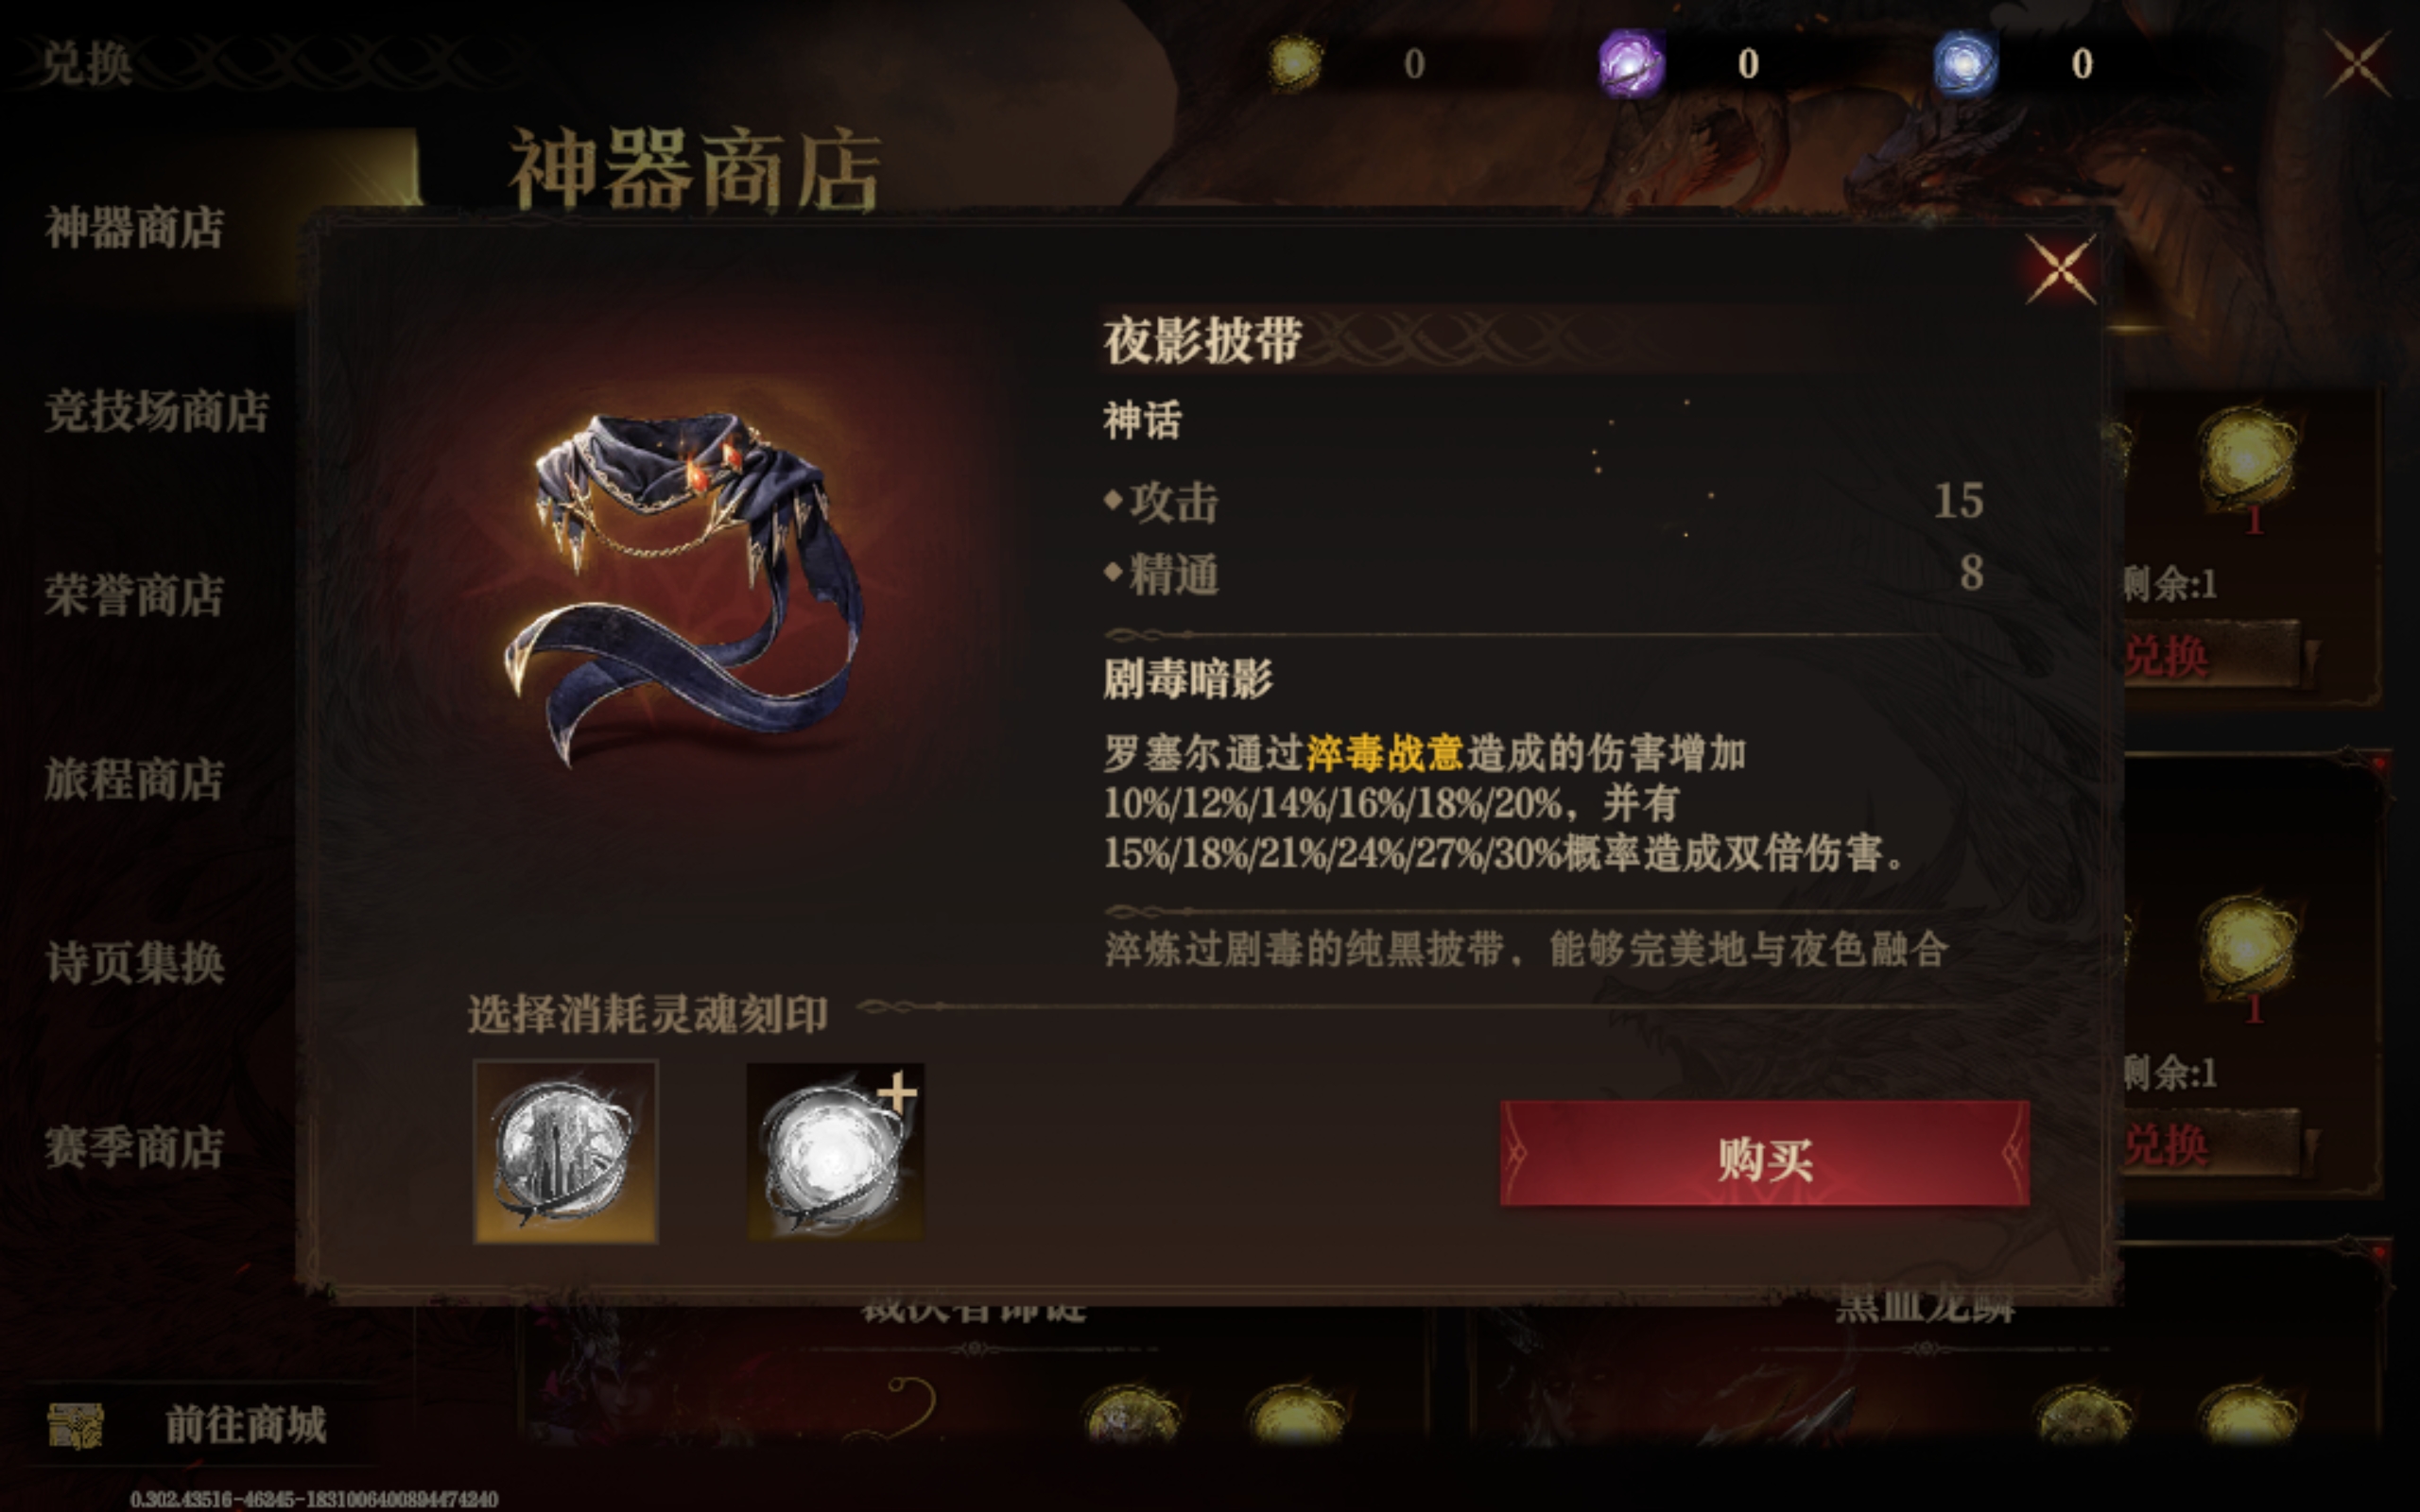Open the 神器商店 tab in sidebar
Viewport: 2420px width, 1512px height.
point(134,228)
